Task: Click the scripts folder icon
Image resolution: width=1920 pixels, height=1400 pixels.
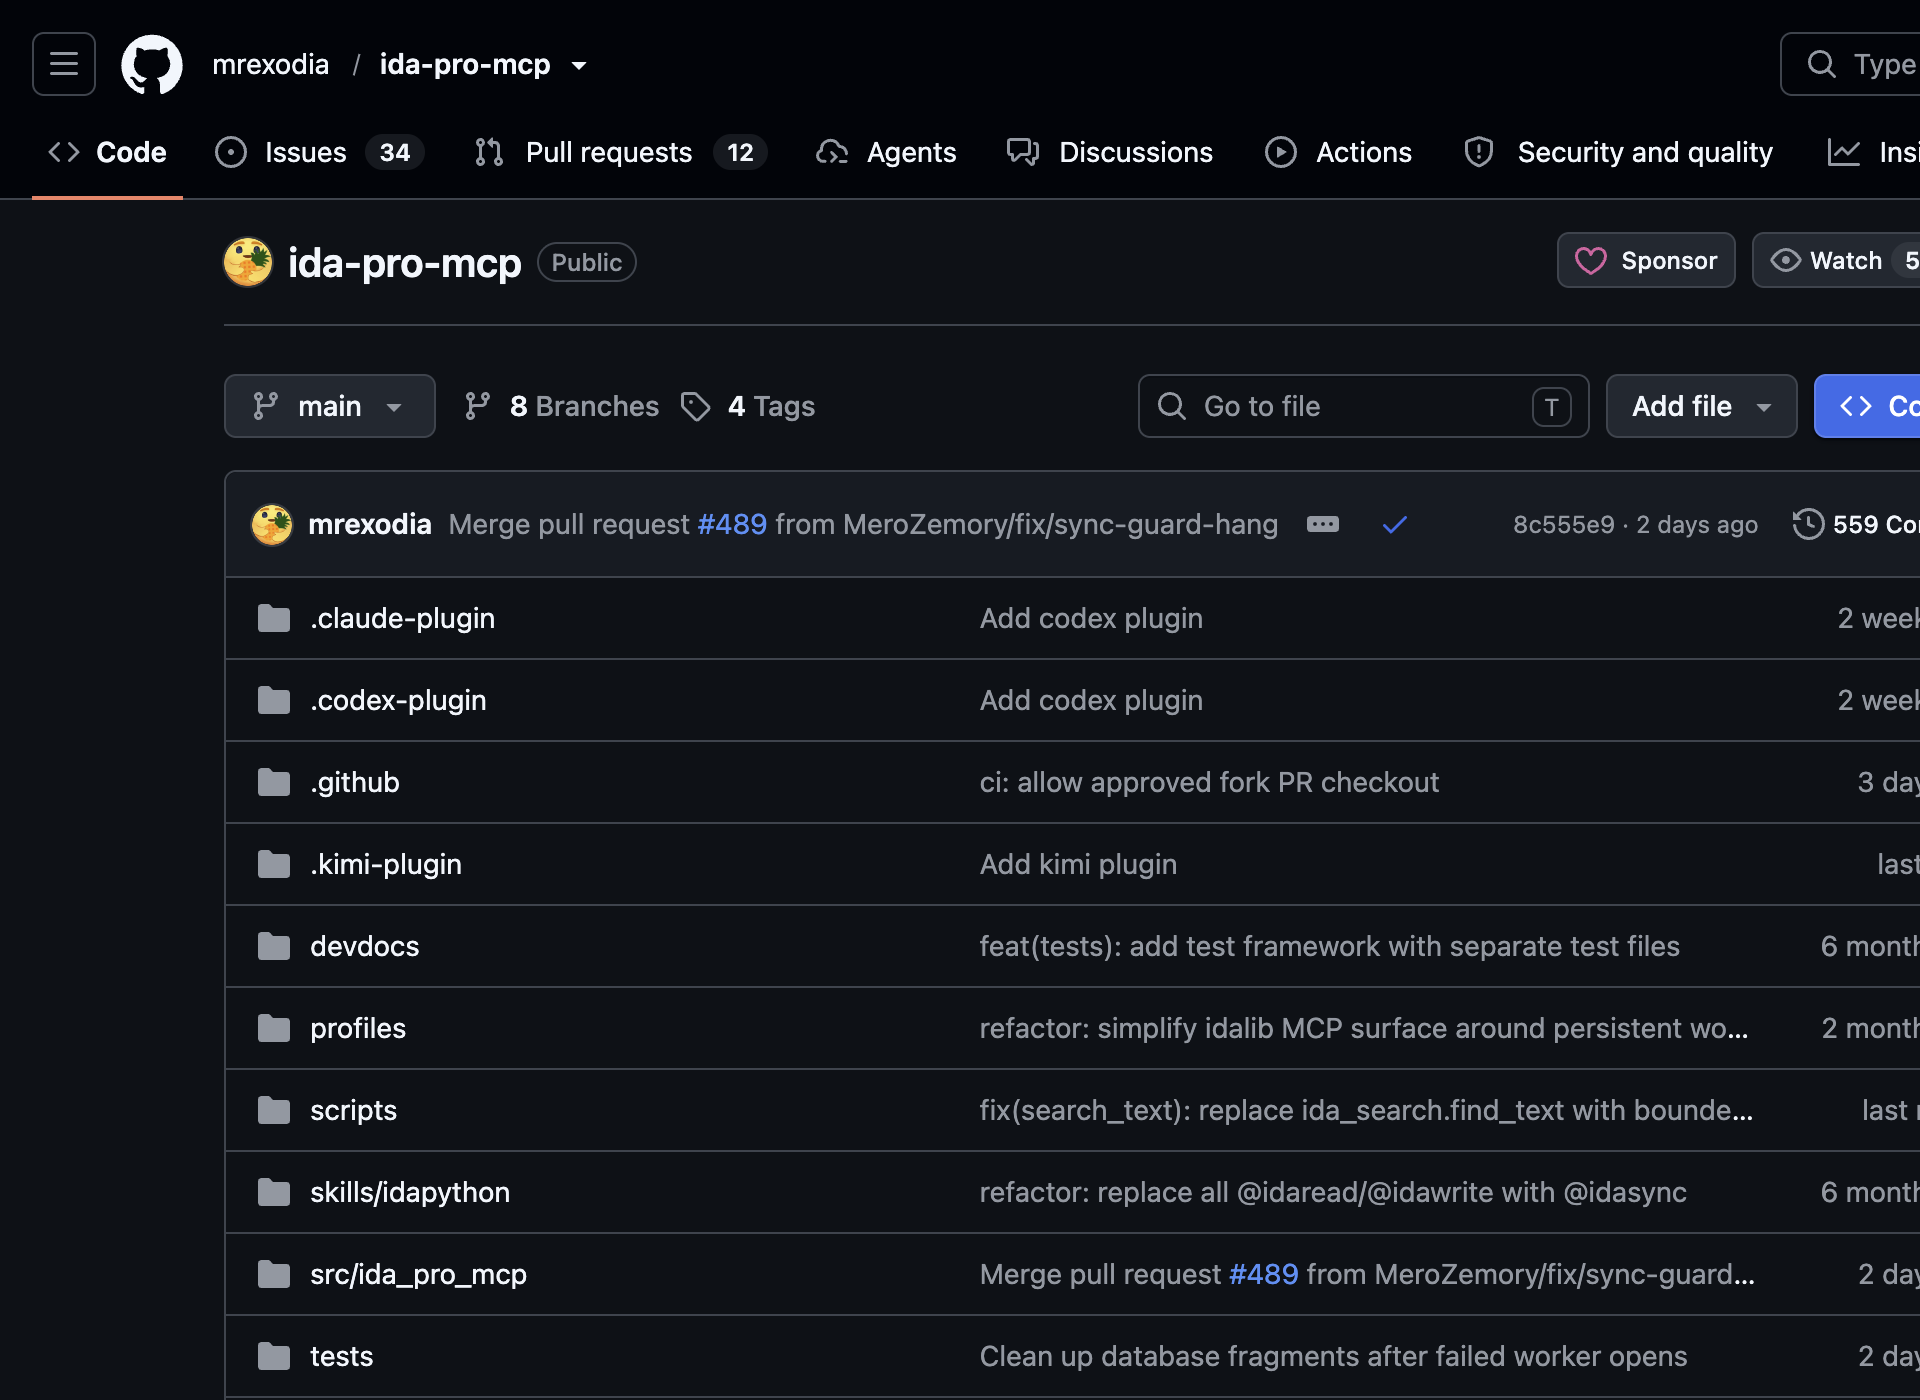Action: (274, 1110)
